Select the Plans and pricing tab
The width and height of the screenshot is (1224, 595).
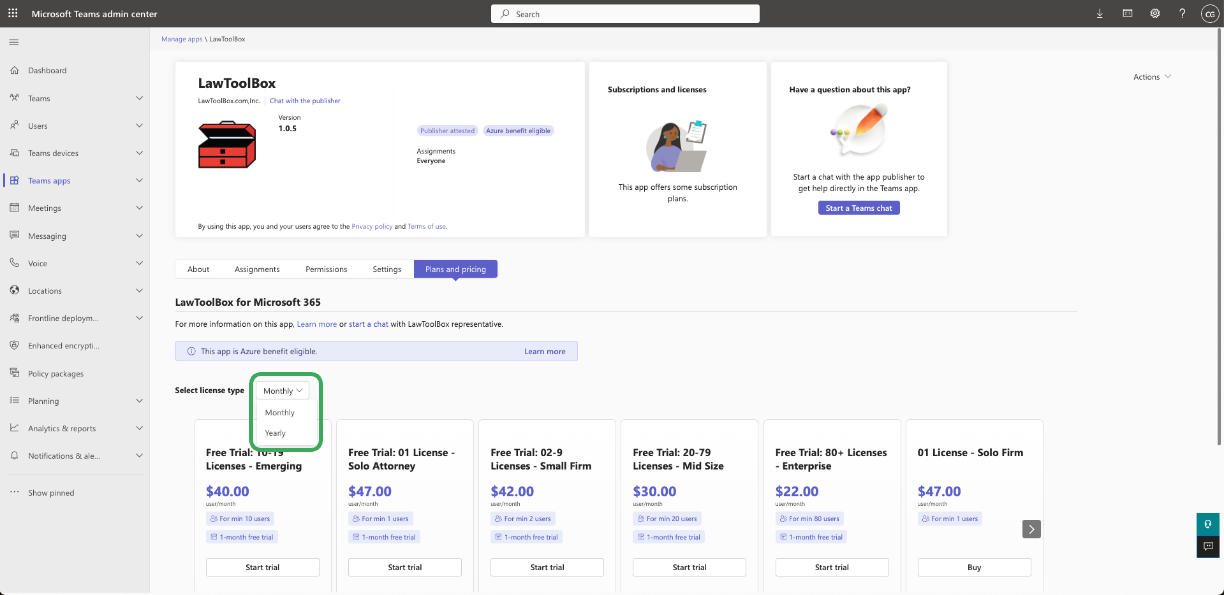coord(456,269)
